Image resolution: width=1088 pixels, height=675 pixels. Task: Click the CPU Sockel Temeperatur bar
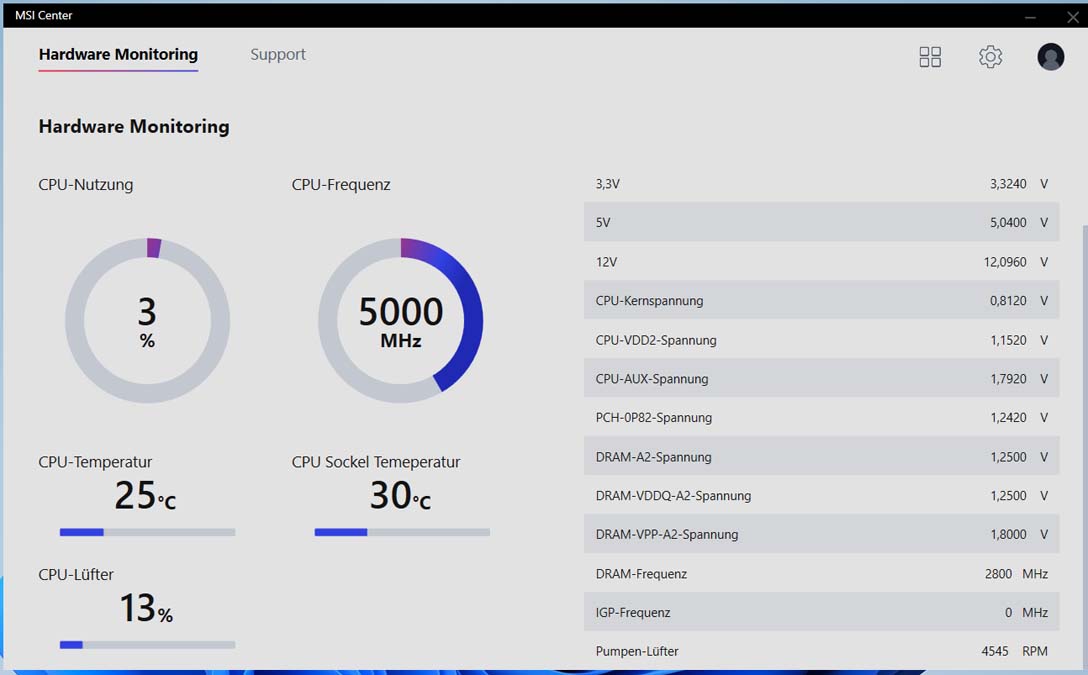(x=402, y=532)
